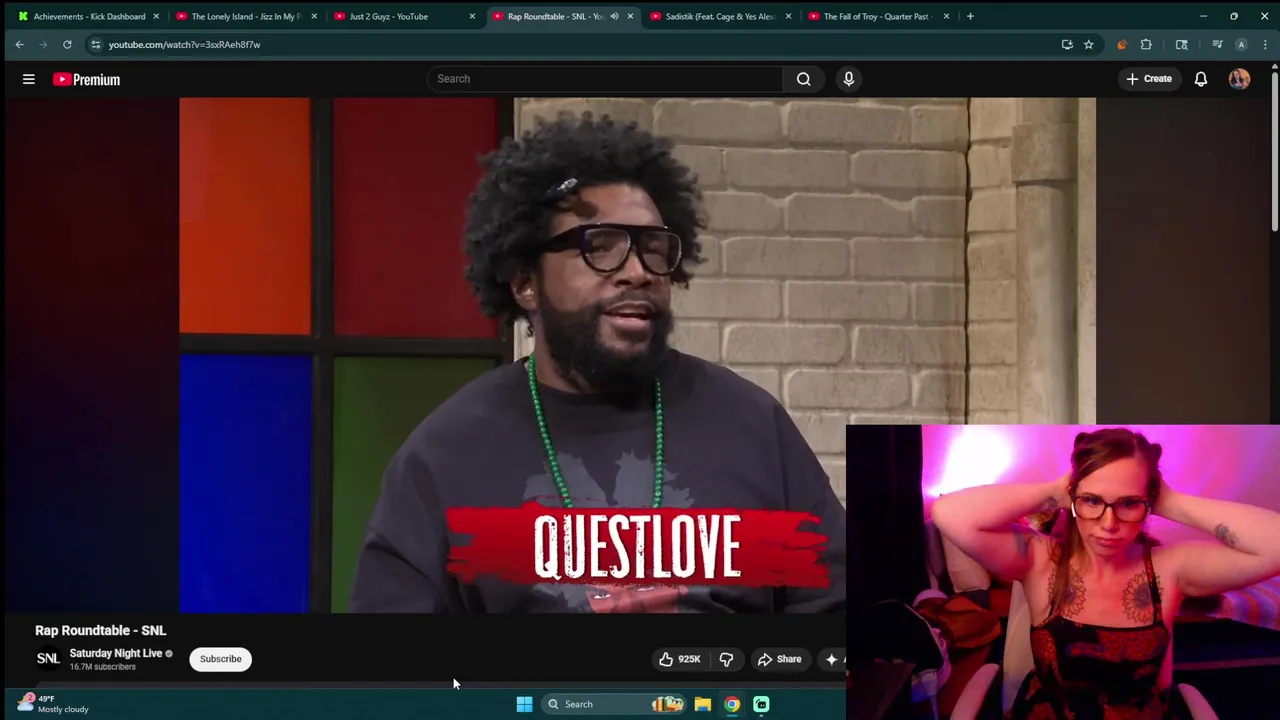Reload the page with the refresh icon
Image resolution: width=1280 pixels, height=720 pixels.
[x=67, y=44]
